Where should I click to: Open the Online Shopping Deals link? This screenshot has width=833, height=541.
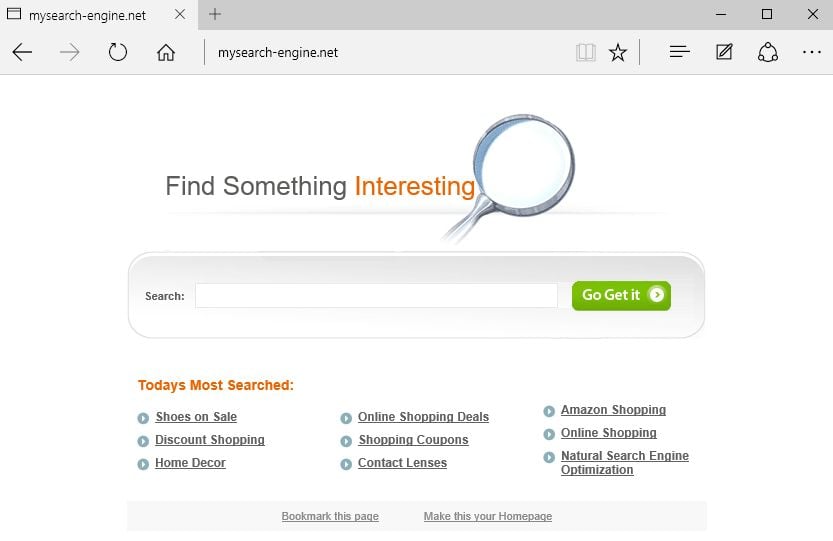point(423,417)
